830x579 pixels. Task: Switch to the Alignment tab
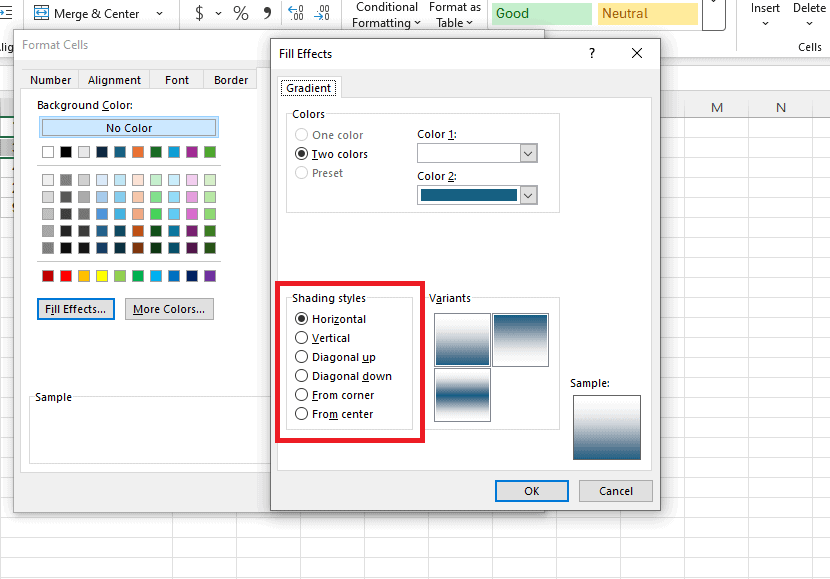pyautogui.click(x=114, y=80)
